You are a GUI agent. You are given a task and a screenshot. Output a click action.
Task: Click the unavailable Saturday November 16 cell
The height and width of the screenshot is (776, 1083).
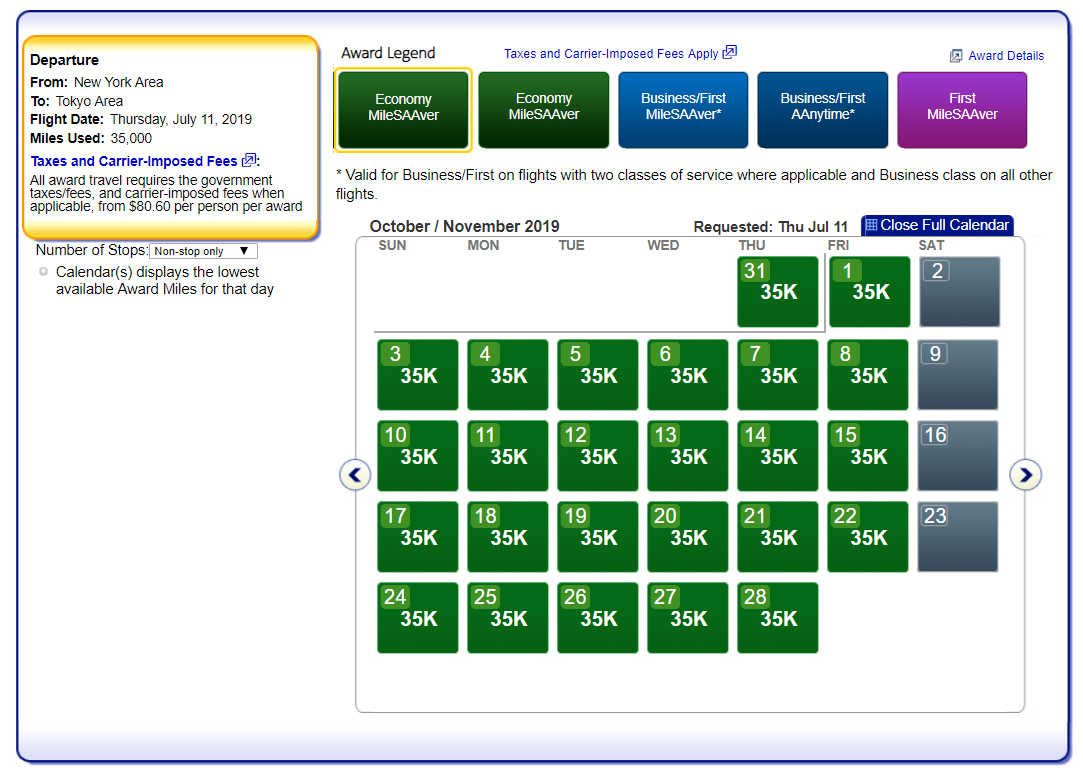(x=958, y=456)
